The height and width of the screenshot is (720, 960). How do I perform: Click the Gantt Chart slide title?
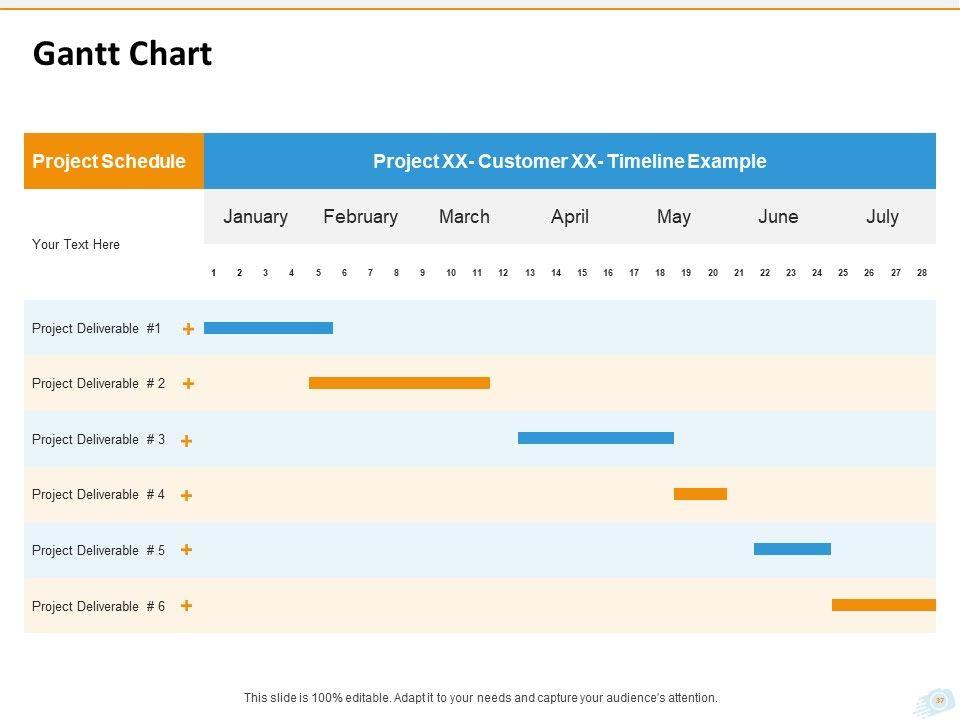pyautogui.click(x=122, y=54)
